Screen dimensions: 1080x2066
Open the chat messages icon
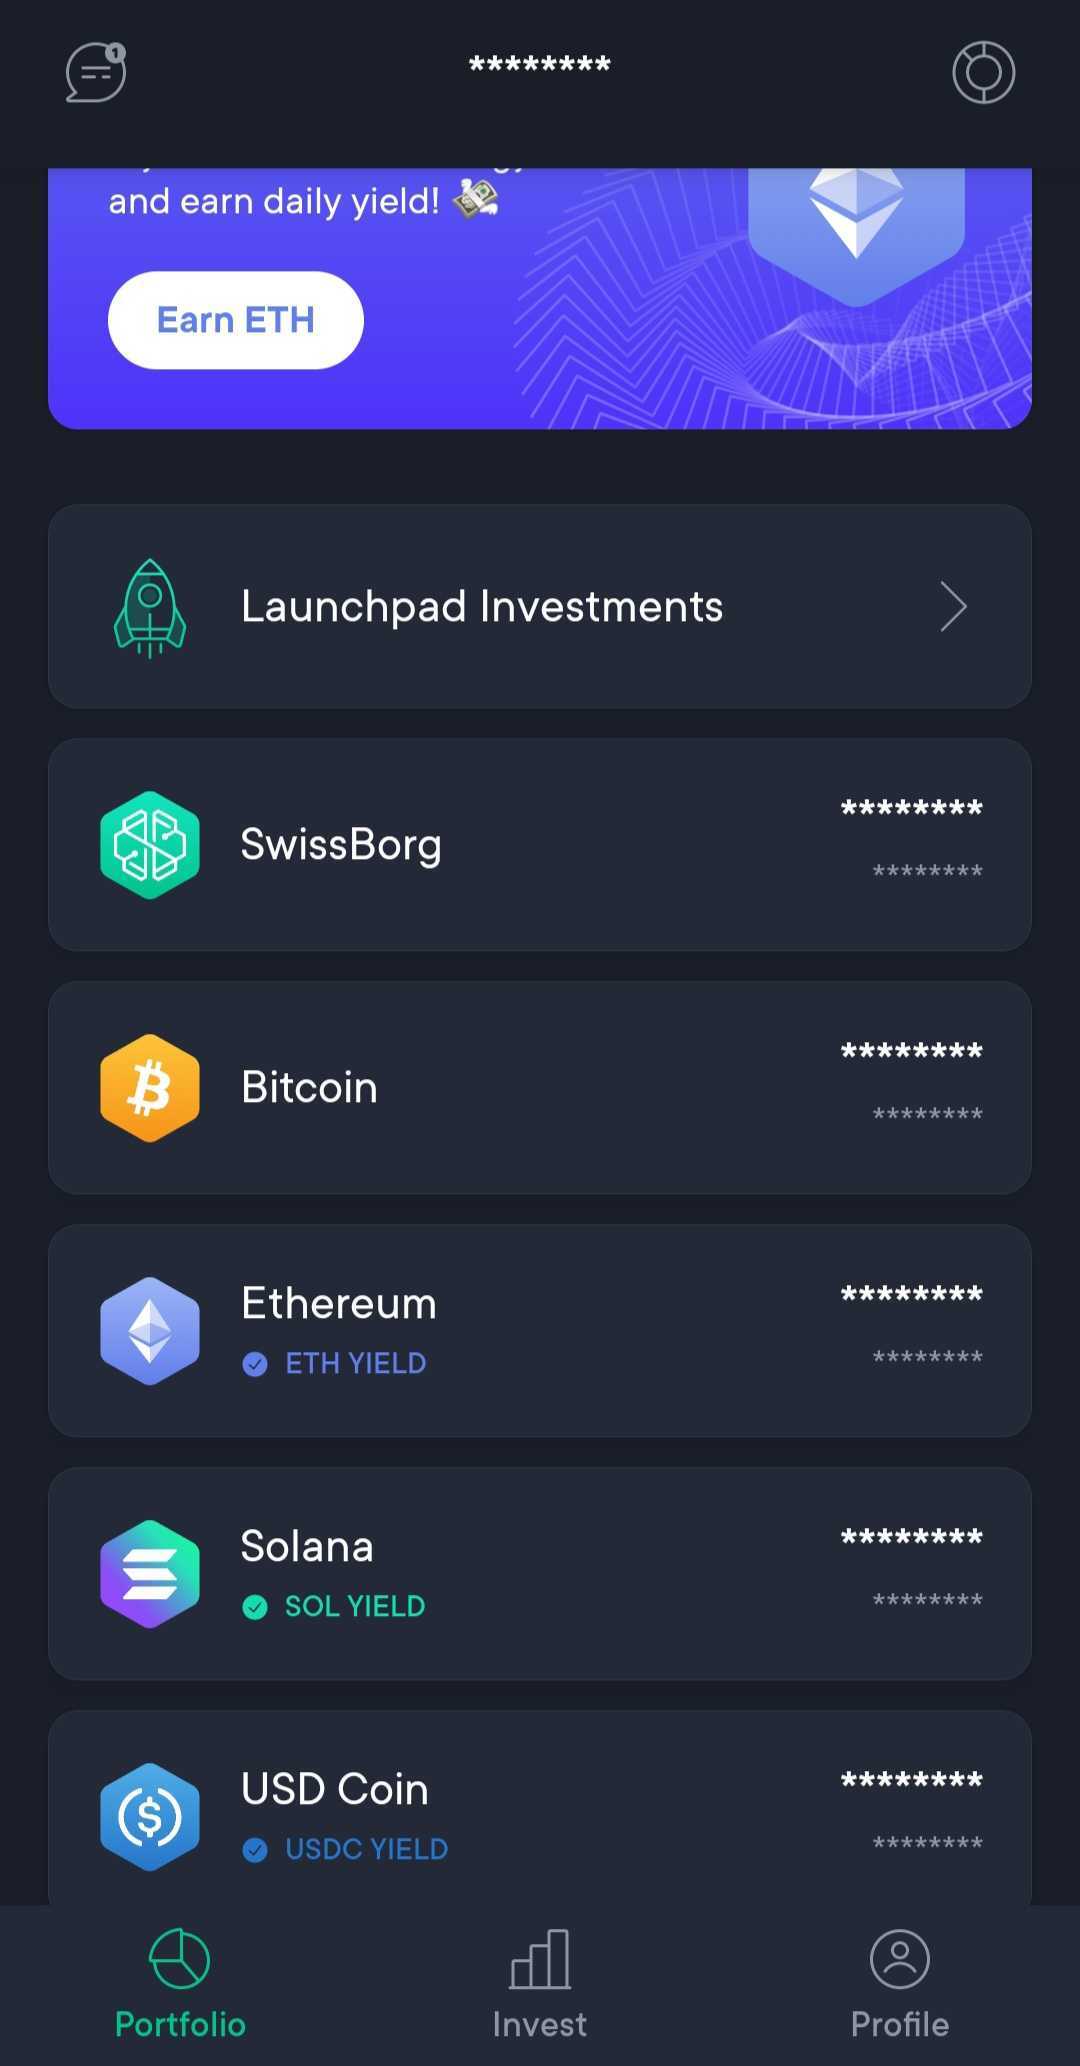95,72
